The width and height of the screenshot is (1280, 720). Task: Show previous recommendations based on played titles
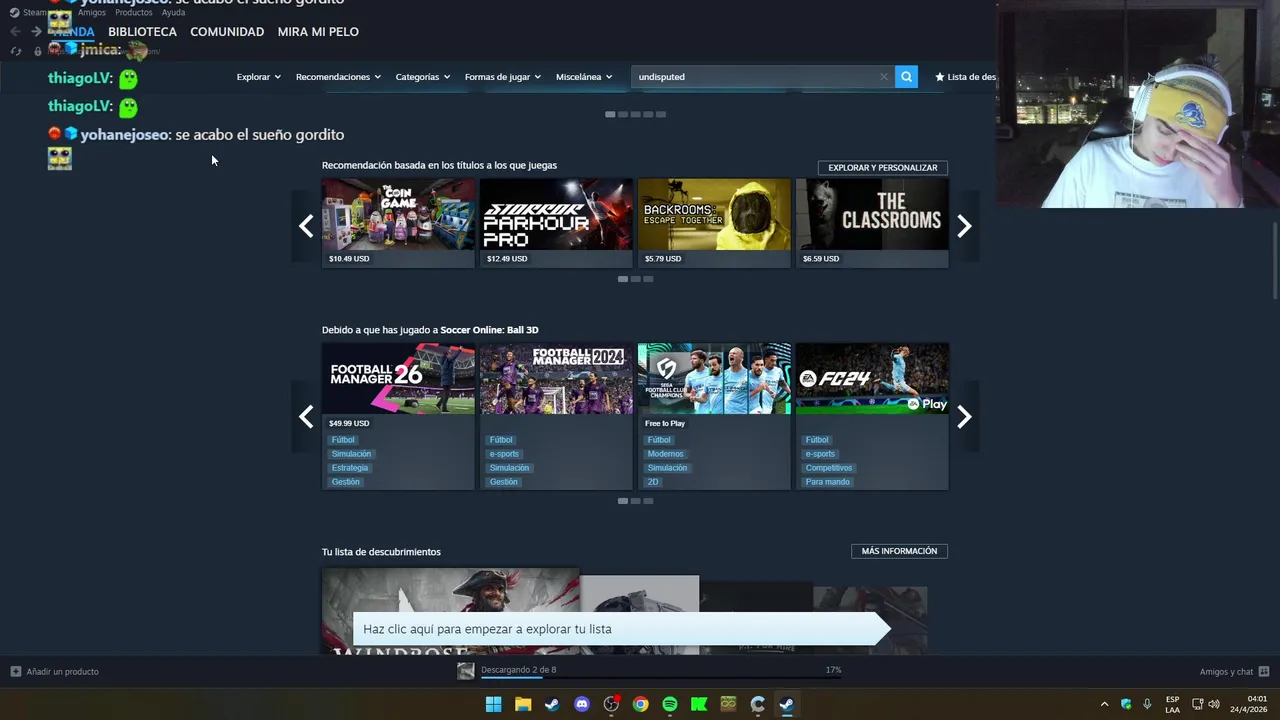click(306, 226)
